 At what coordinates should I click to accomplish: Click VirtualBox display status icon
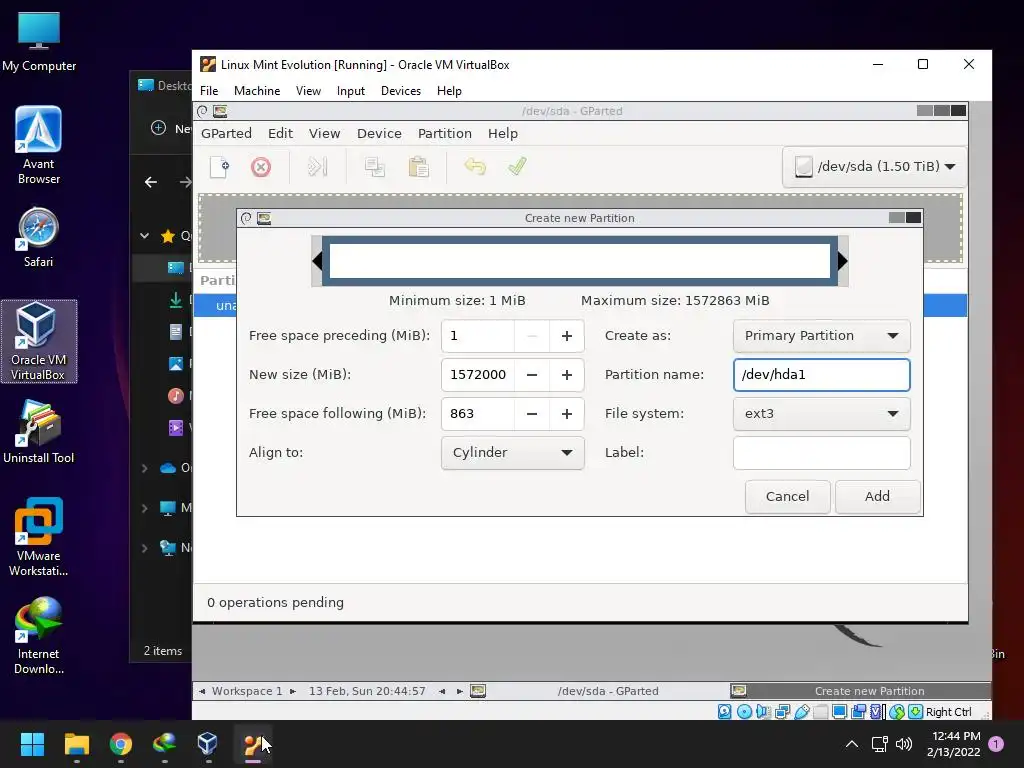[x=840, y=711]
